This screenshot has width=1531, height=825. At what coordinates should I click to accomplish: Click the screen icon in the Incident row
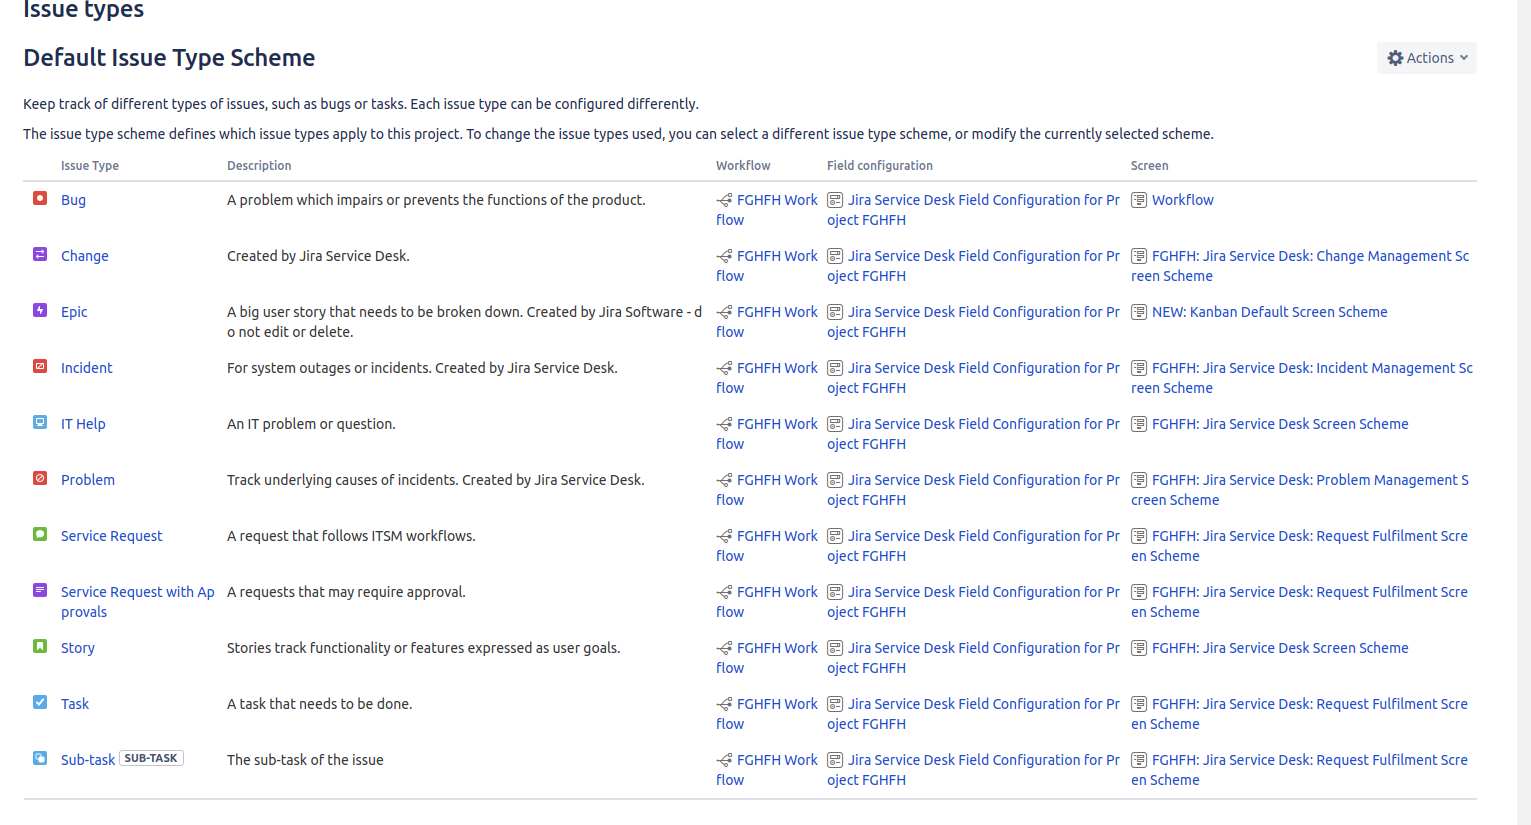[1139, 368]
